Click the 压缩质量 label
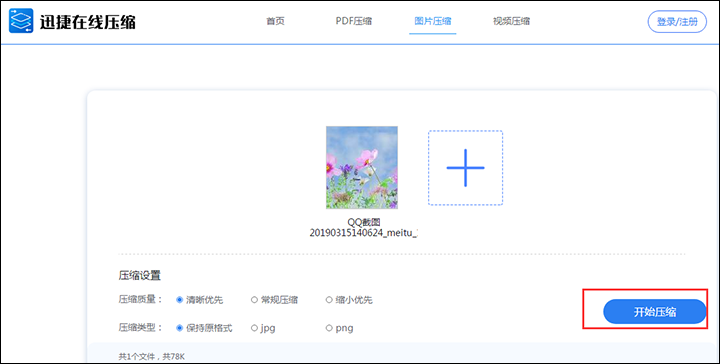The width and height of the screenshot is (720, 364). point(141,300)
